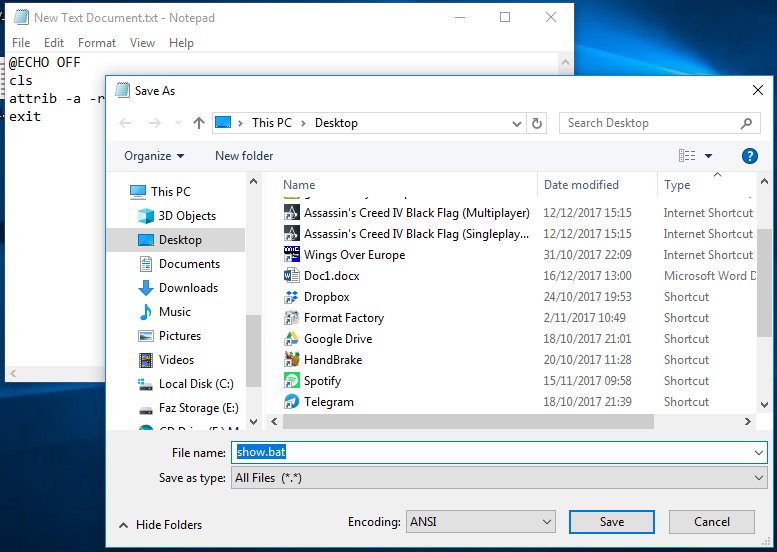Refresh the Desktop folder view

538,123
